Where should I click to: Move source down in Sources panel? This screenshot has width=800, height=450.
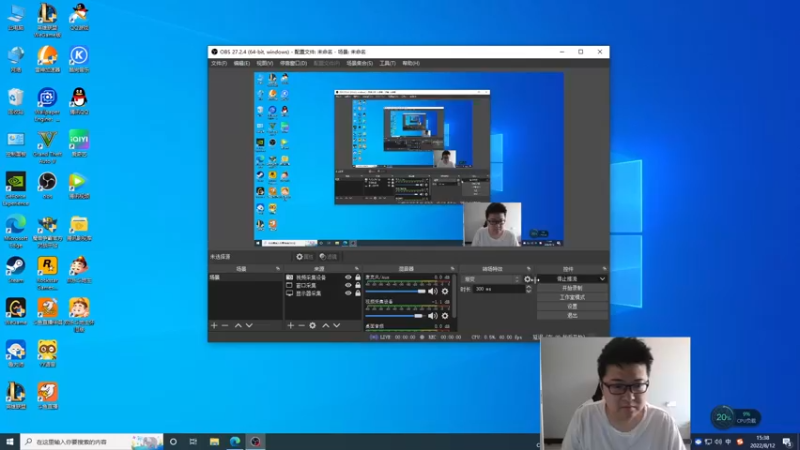coord(337,326)
